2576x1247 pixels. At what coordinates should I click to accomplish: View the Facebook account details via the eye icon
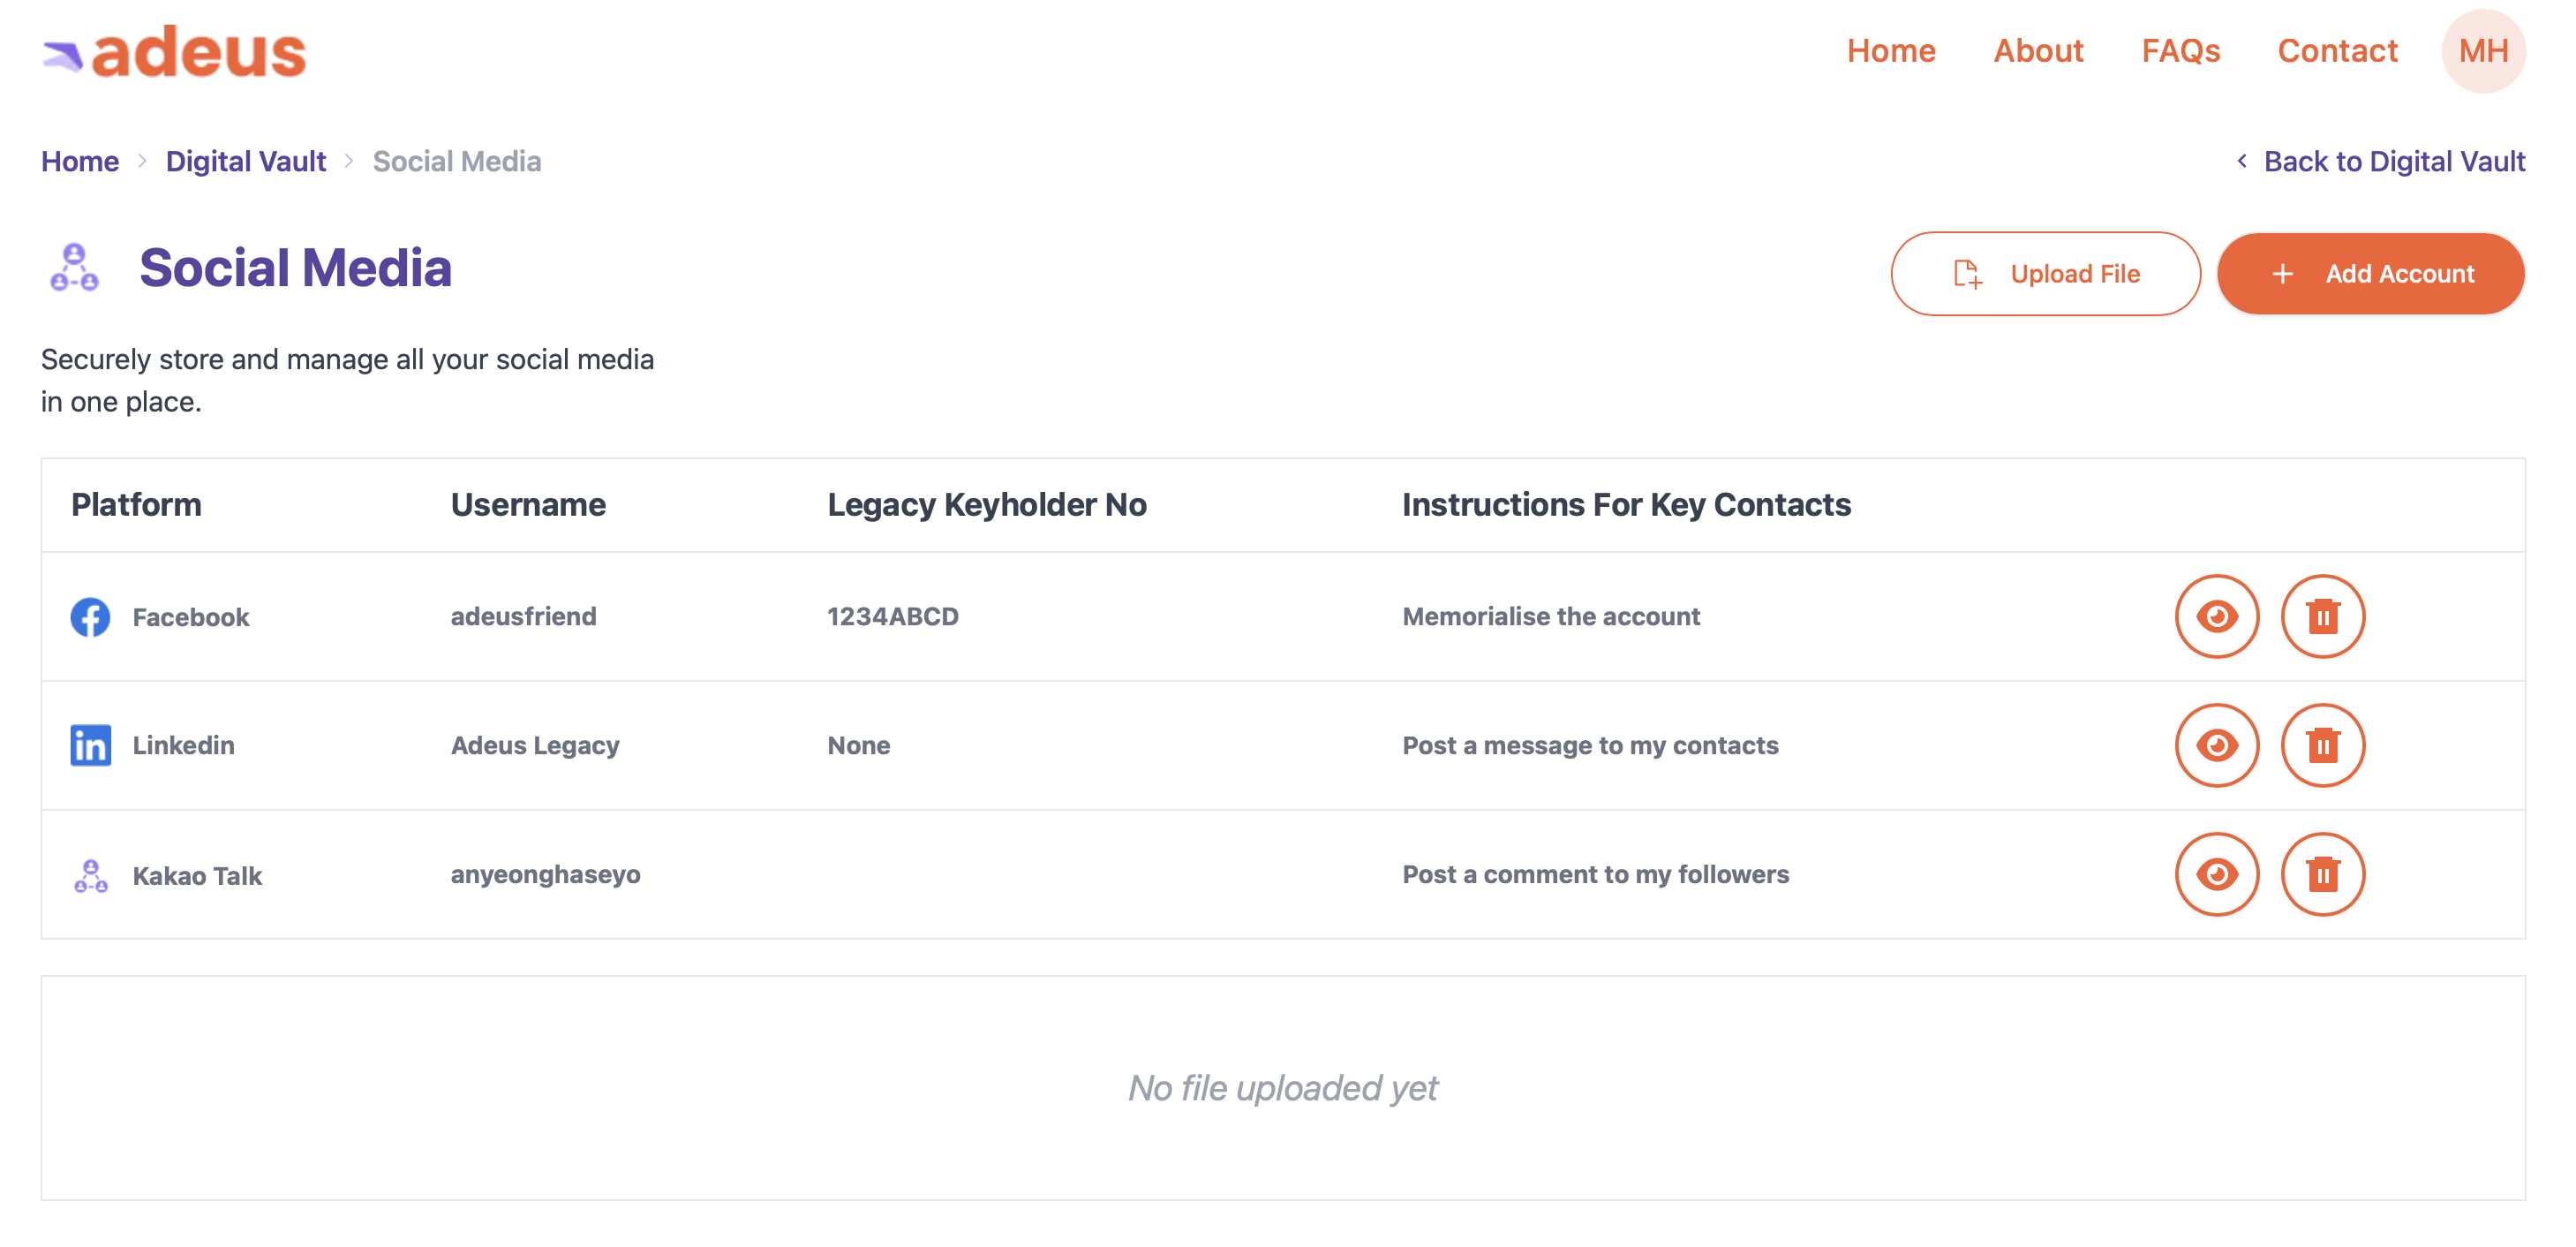coord(2216,616)
